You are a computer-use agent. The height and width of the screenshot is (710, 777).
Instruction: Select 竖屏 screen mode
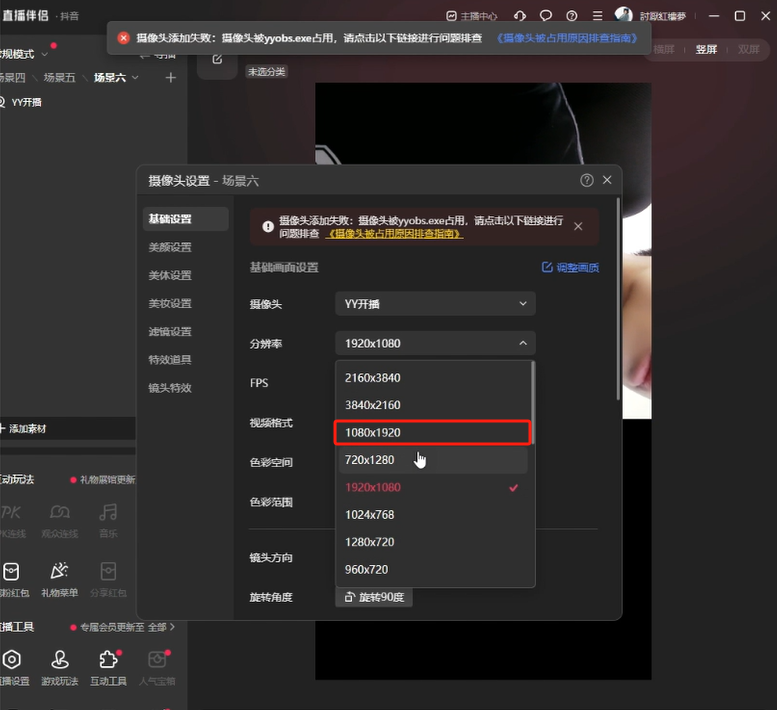706,50
